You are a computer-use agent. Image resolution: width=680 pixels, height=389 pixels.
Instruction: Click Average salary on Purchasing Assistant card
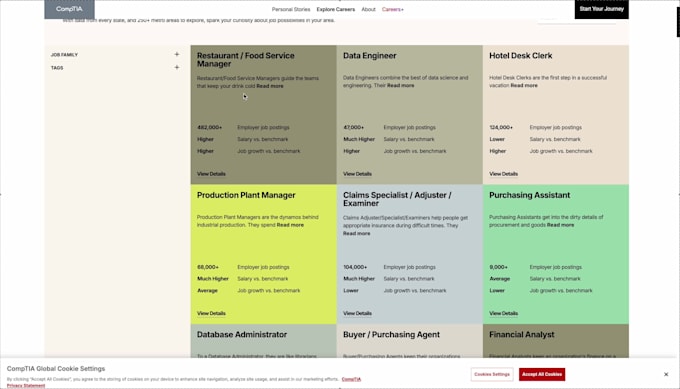[500, 279]
